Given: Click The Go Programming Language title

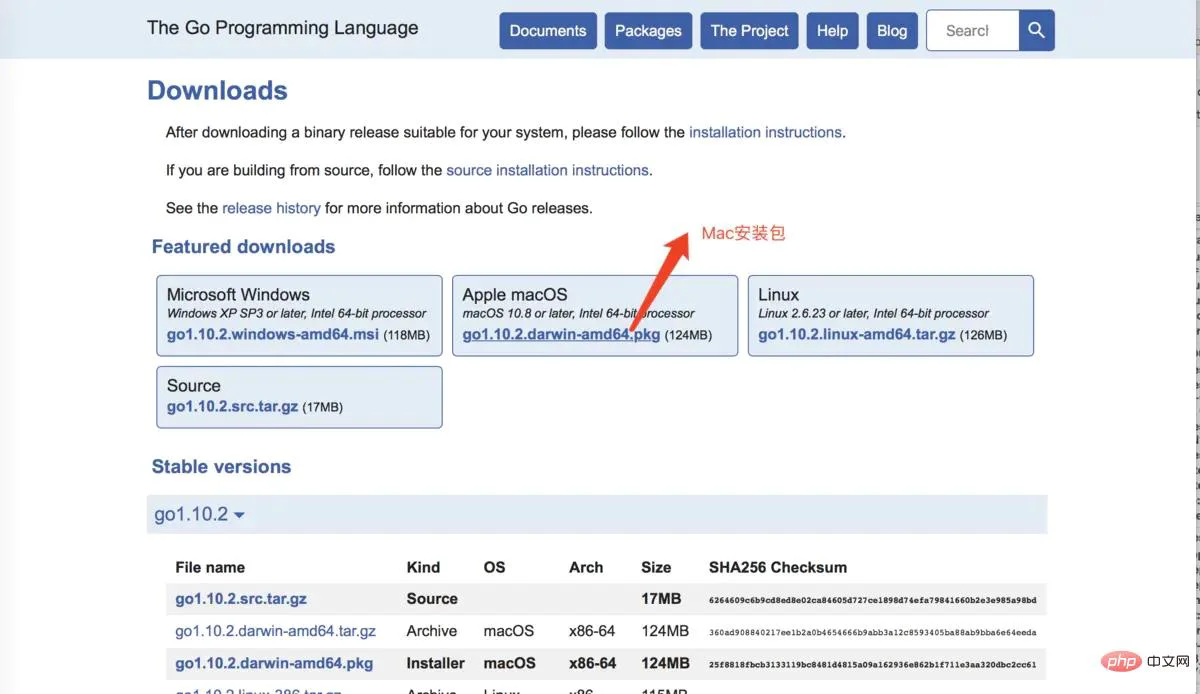Looking at the screenshot, I should click(x=283, y=28).
